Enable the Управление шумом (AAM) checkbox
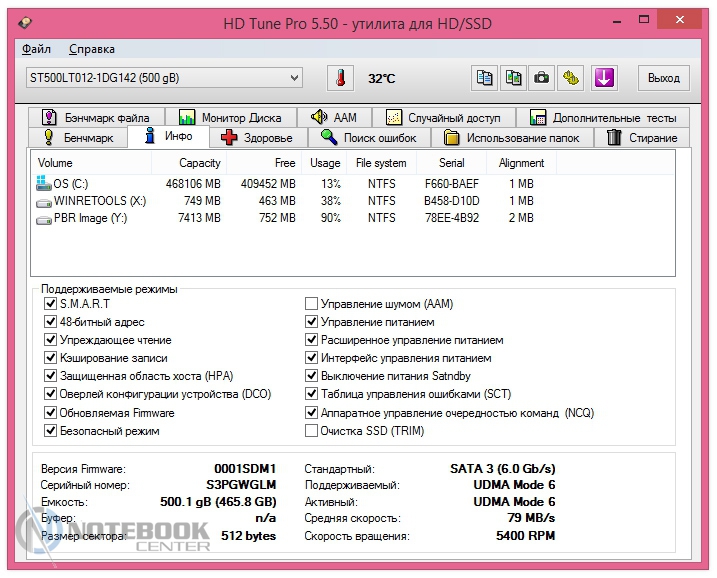 [311, 304]
